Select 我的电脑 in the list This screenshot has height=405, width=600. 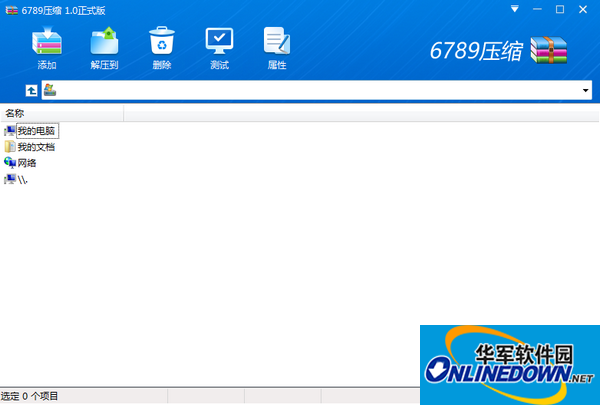pyautogui.click(x=37, y=131)
